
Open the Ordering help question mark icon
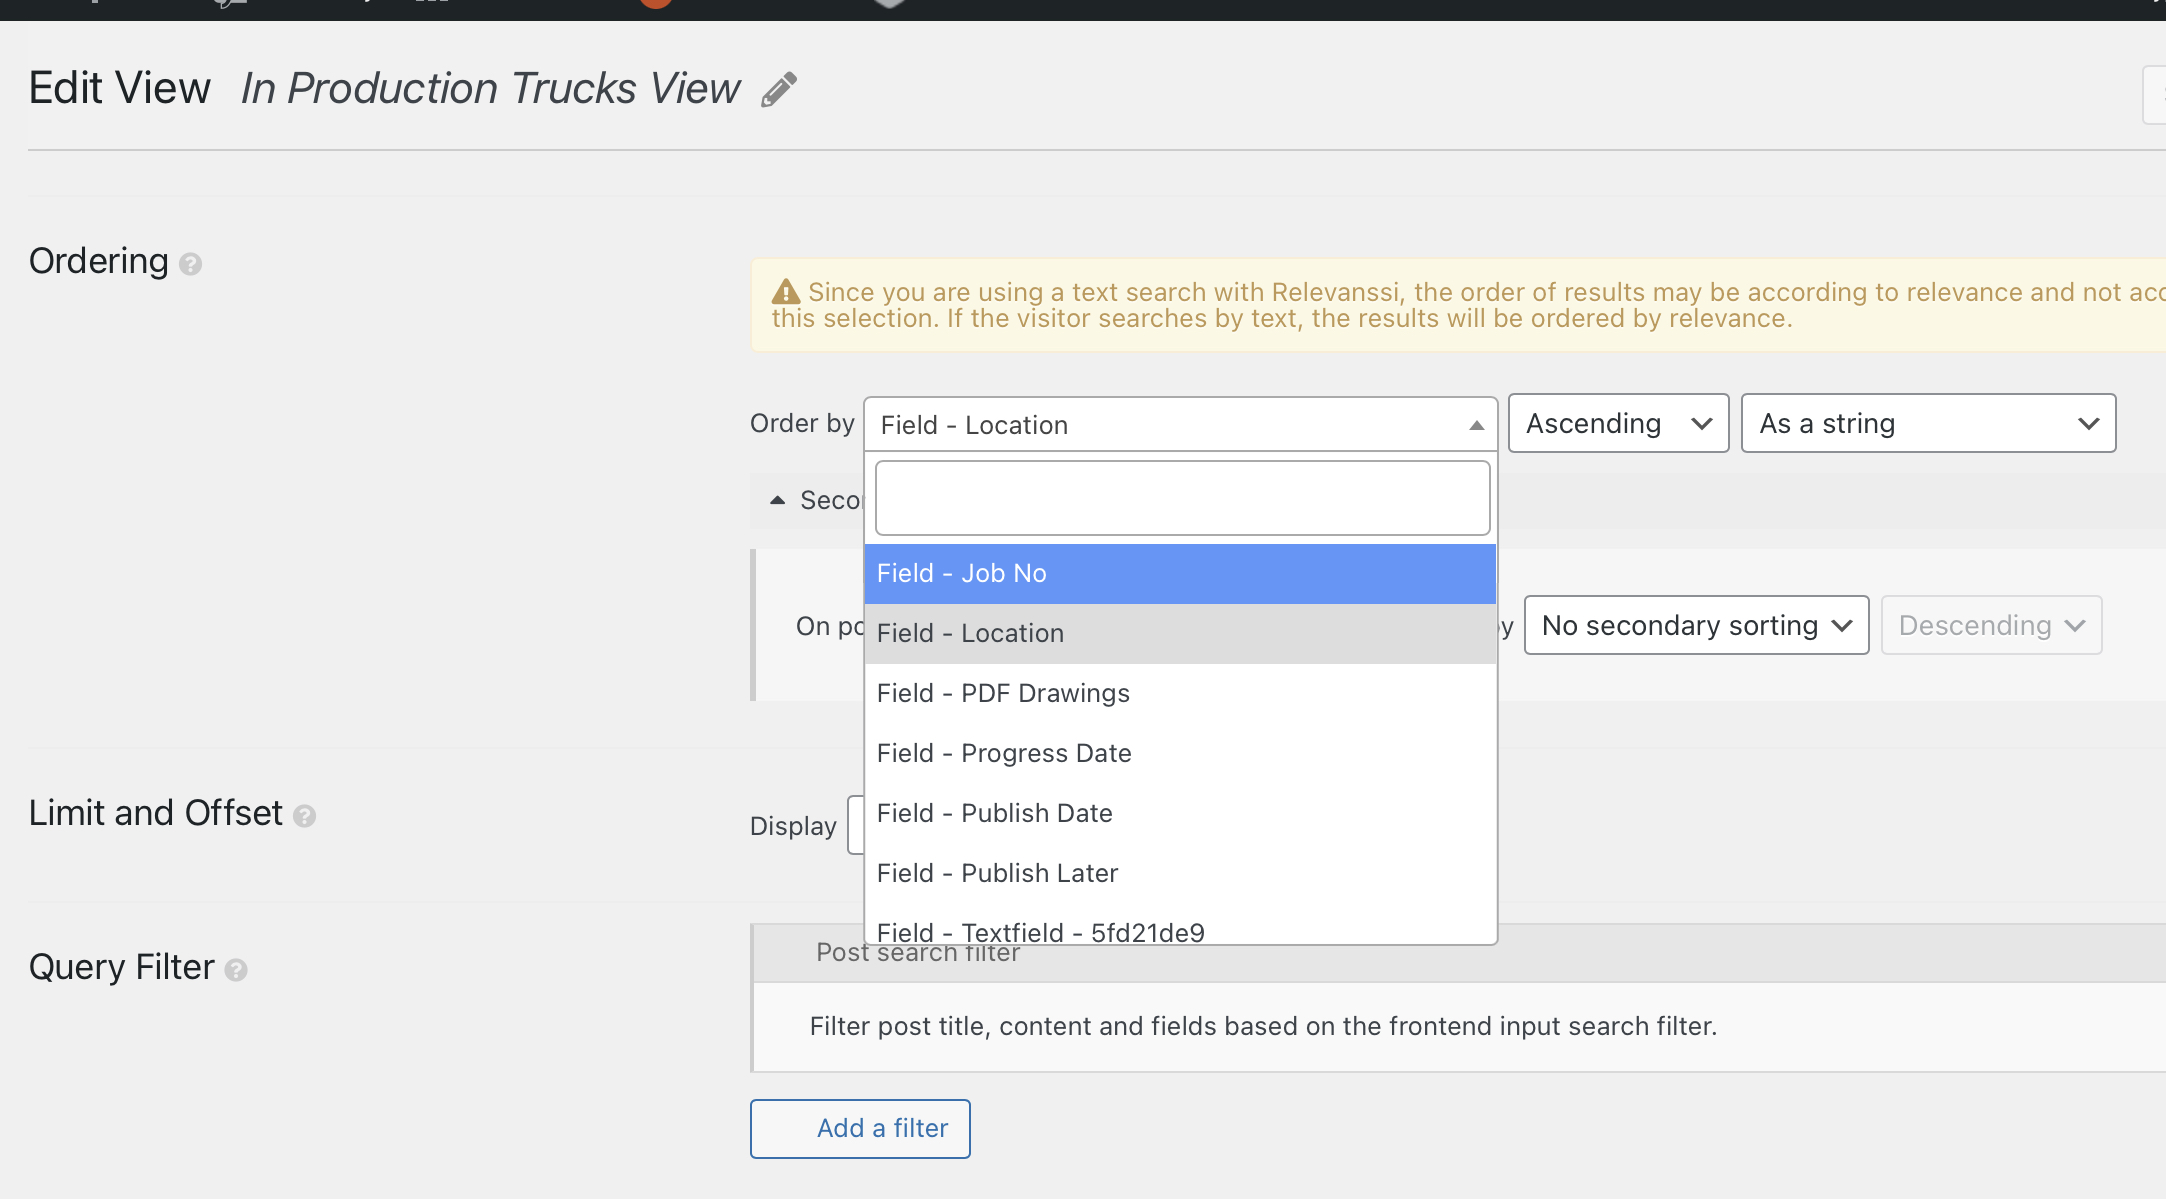tap(190, 264)
